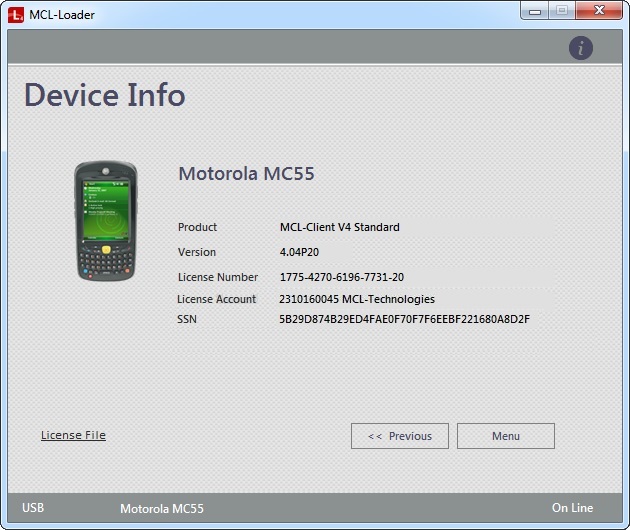This screenshot has height=530, width=630.
Task: Click the Product label
Action: point(197,227)
